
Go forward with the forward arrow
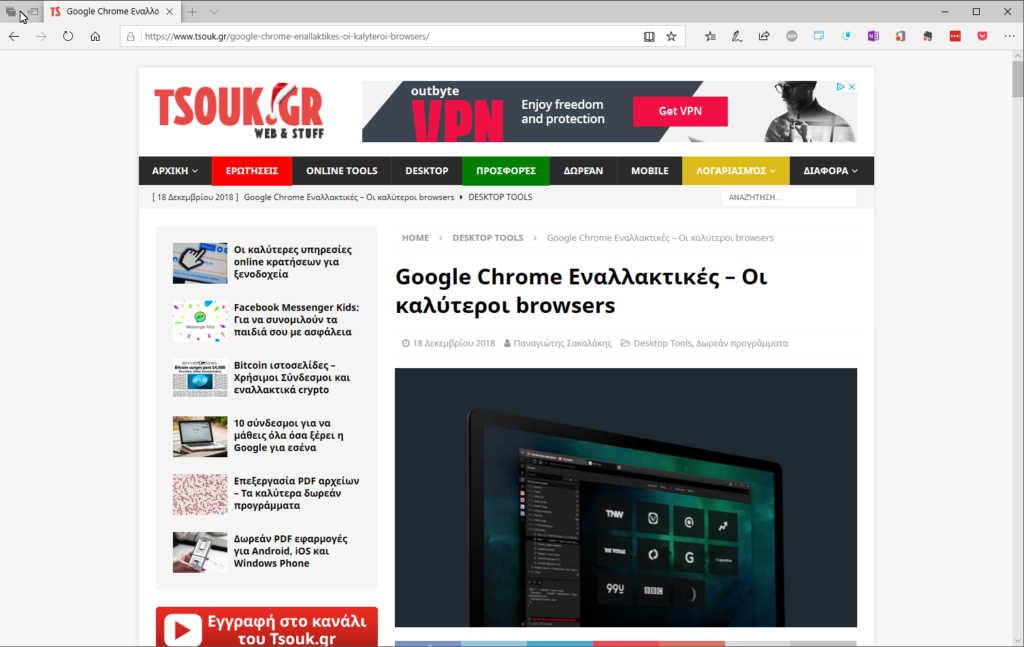coord(41,37)
